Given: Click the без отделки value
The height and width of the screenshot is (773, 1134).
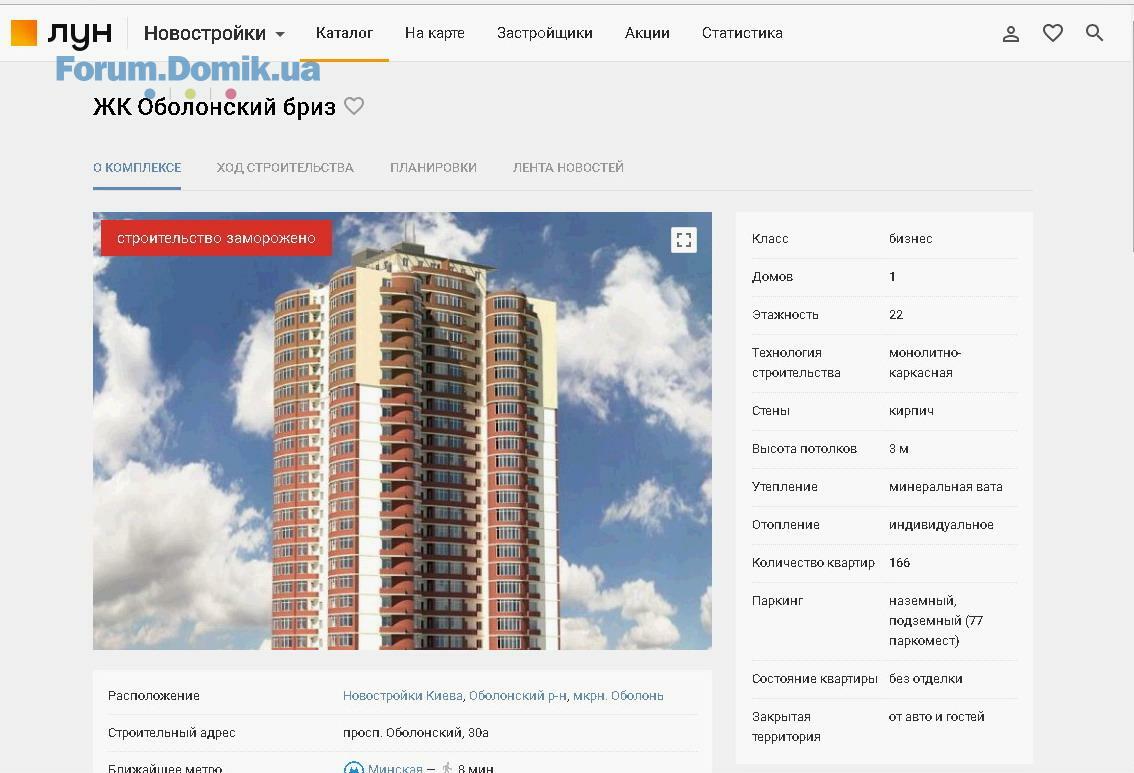Looking at the screenshot, I should tap(925, 678).
